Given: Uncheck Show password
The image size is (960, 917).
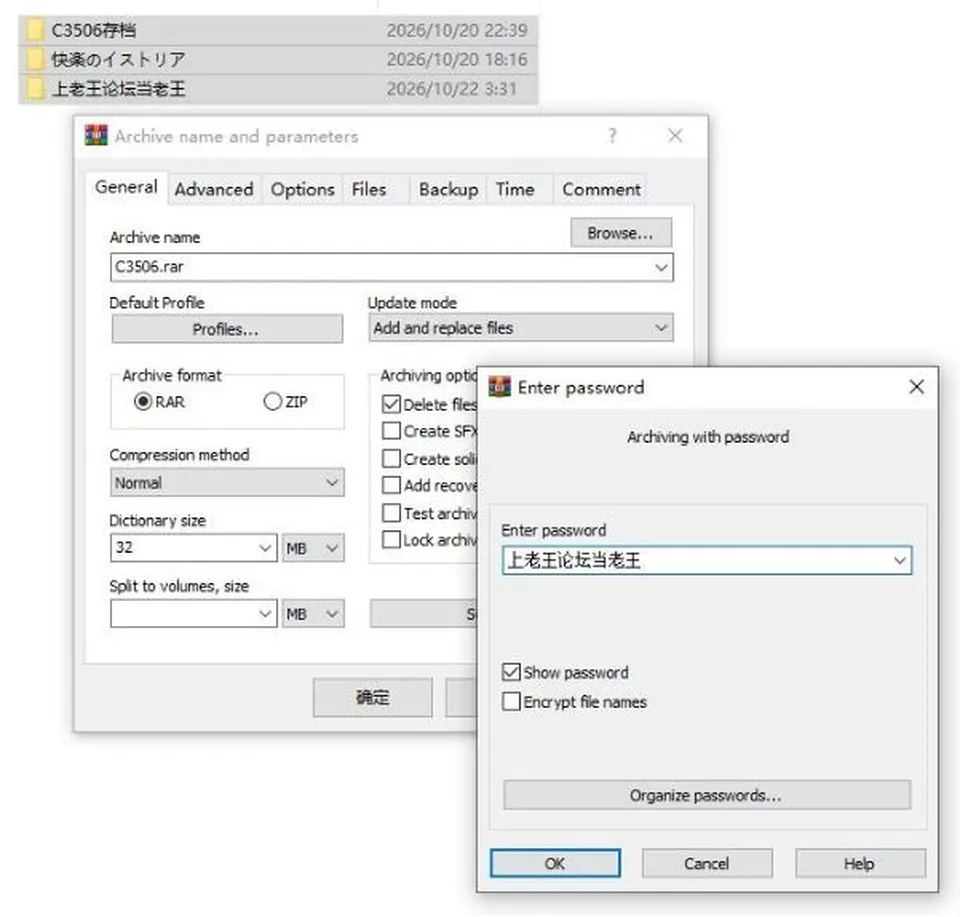Looking at the screenshot, I should 511,672.
